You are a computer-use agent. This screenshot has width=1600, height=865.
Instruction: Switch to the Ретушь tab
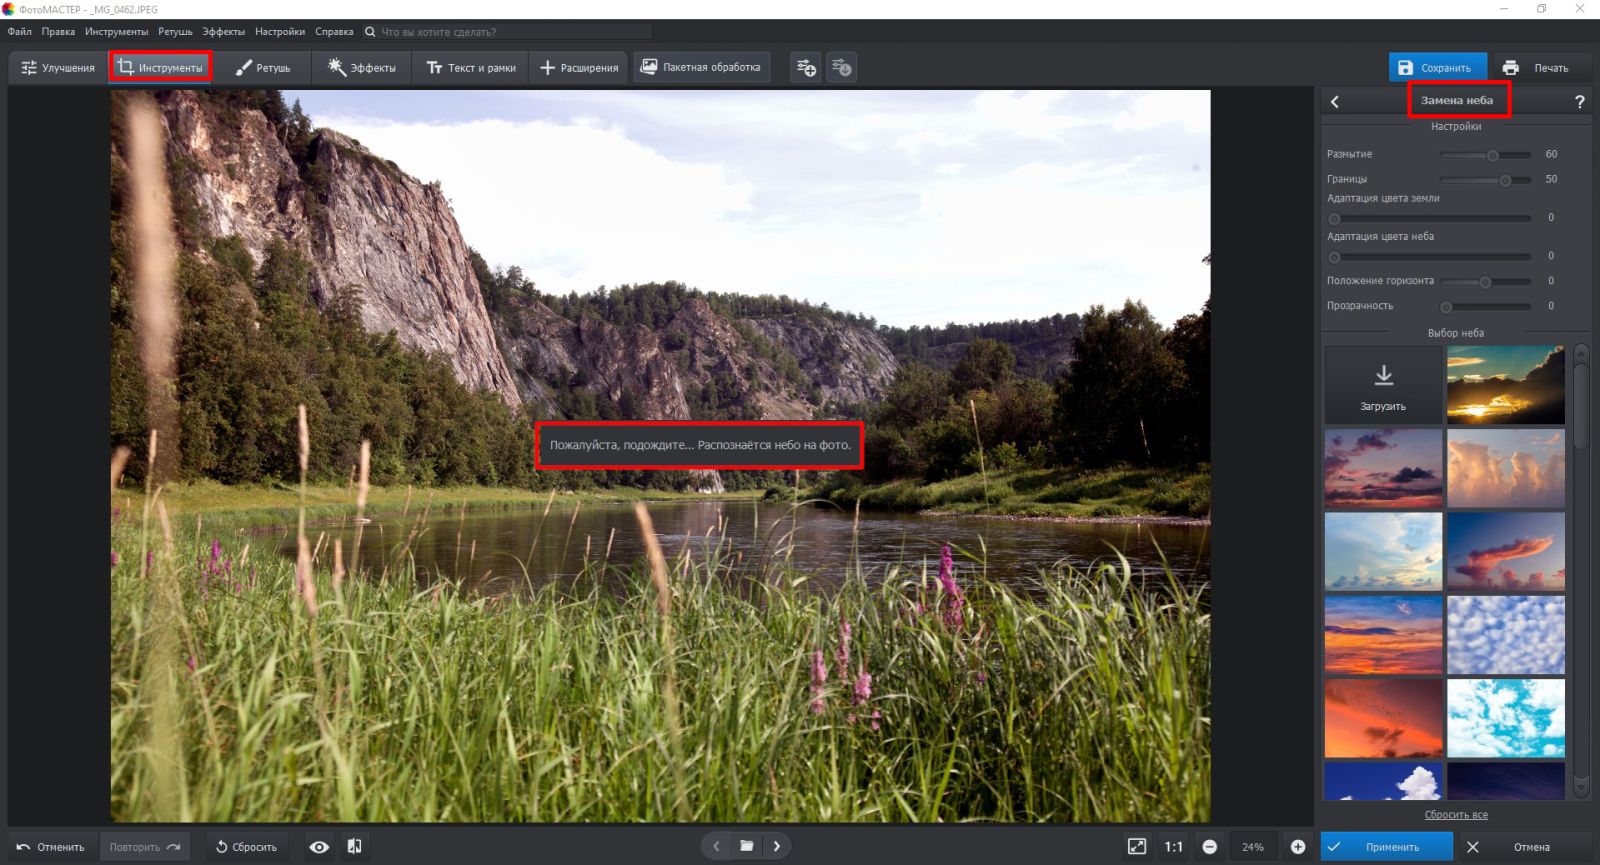pyautogui.click(x=262, y=68)
